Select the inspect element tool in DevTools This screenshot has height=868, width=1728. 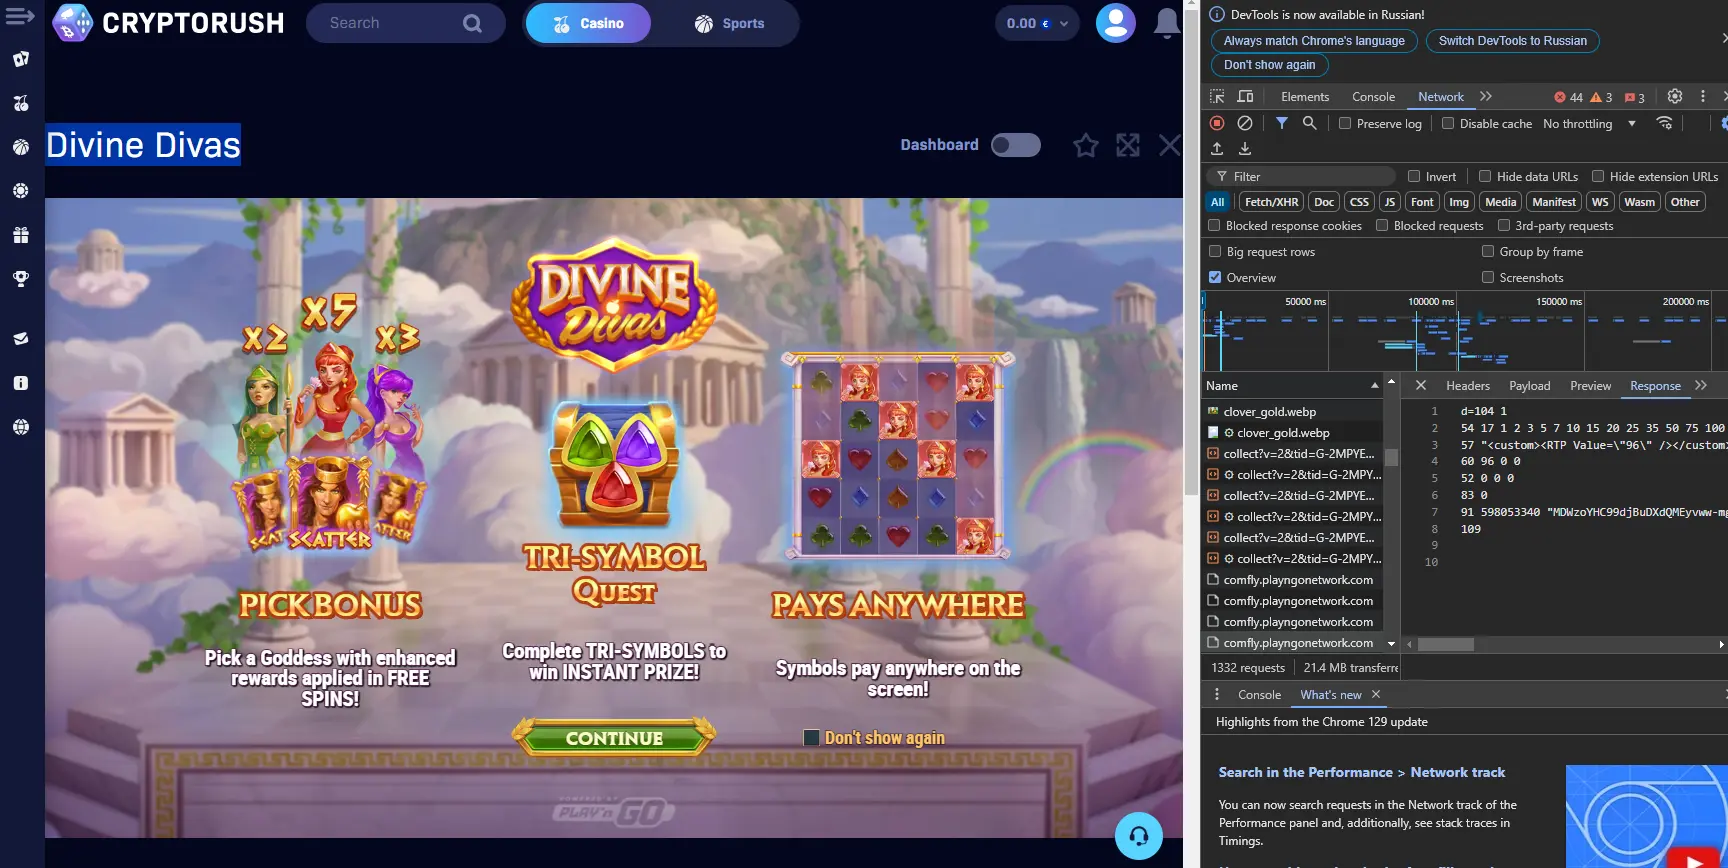coord(1217,97)
